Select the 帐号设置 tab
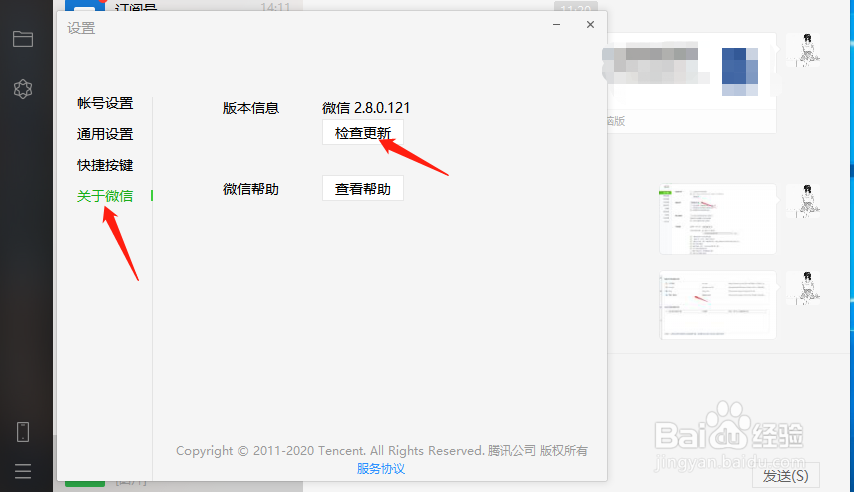Screen dimensions: 854x492 (x=105, y=103)
